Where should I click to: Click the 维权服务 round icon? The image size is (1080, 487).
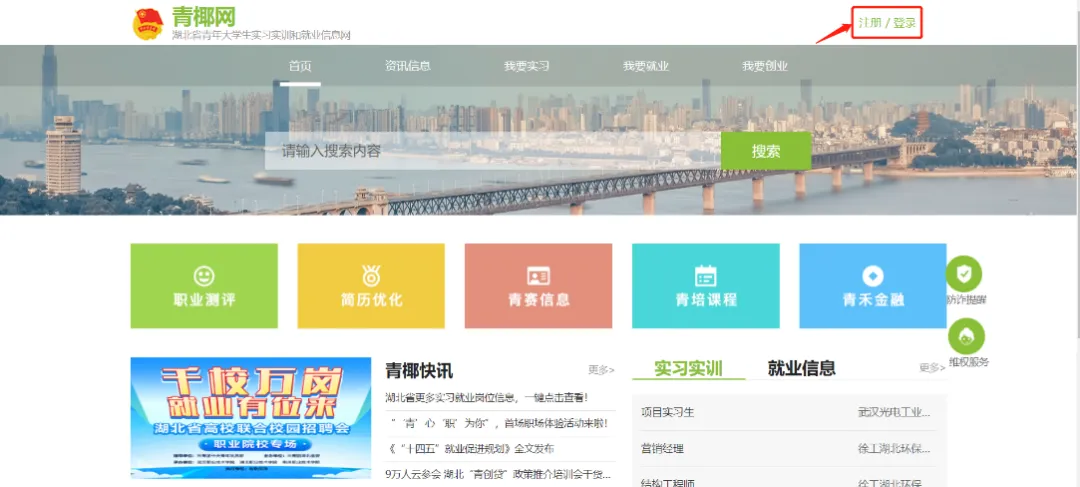[x=966, y=336]
